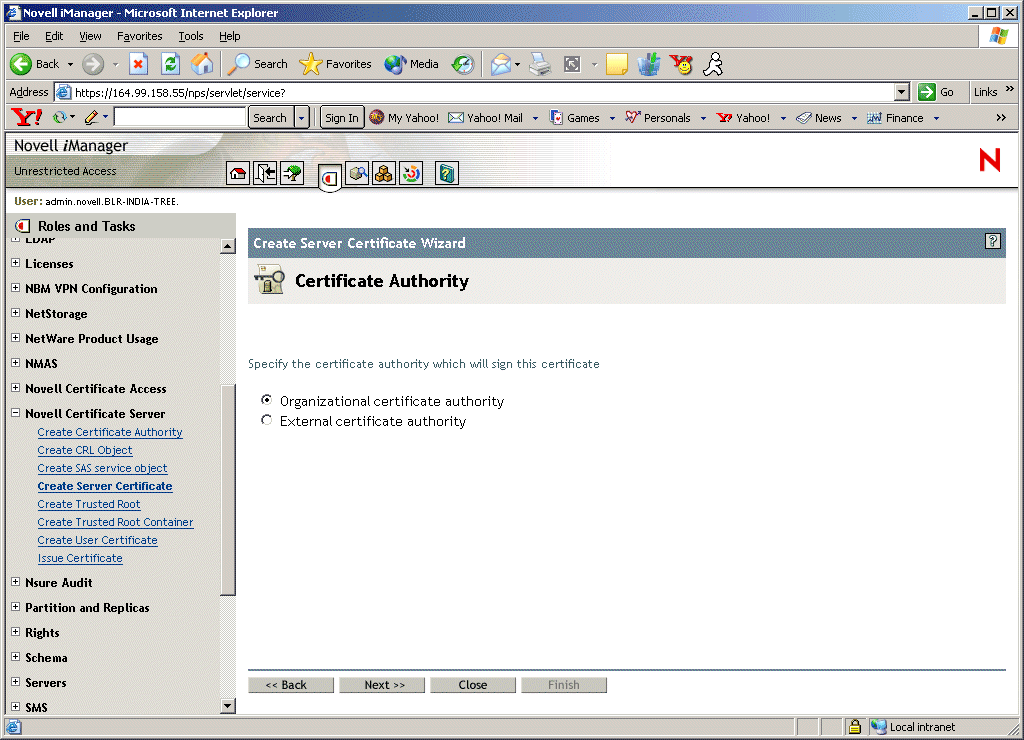Viewport: 1024px width, 740px height.
Task: Open the Favorites menu
Action: coord(140,36)
